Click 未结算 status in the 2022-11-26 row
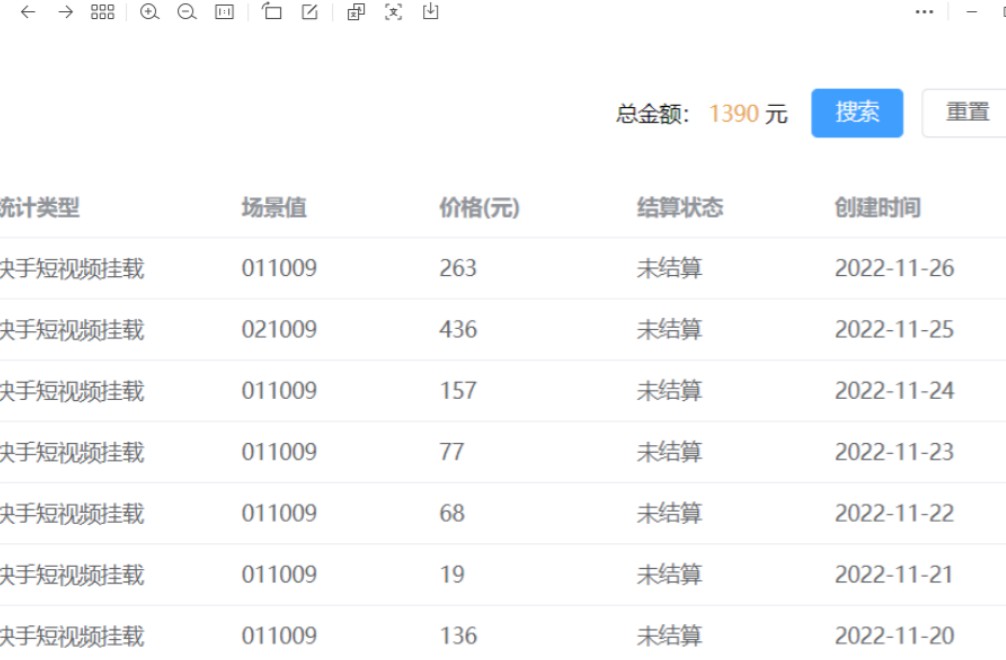 tap(669, 268)
